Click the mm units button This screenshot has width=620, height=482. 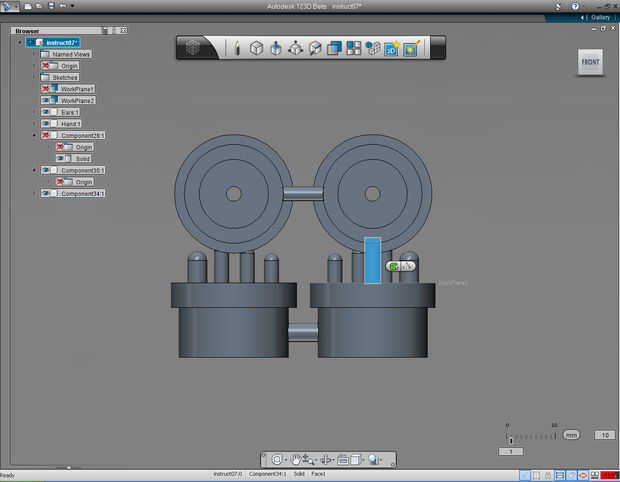coord(571,435)
